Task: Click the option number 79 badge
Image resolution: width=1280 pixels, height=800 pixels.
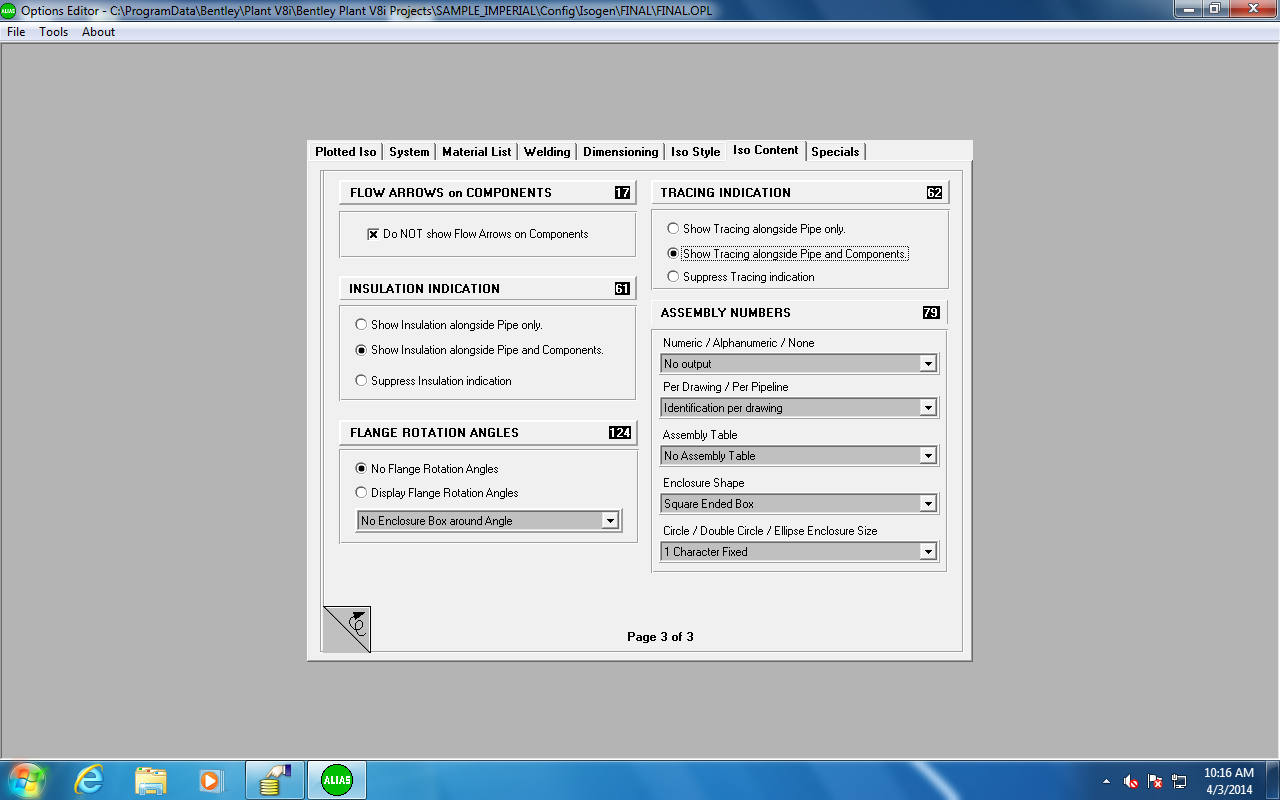Action: (931, 313)
